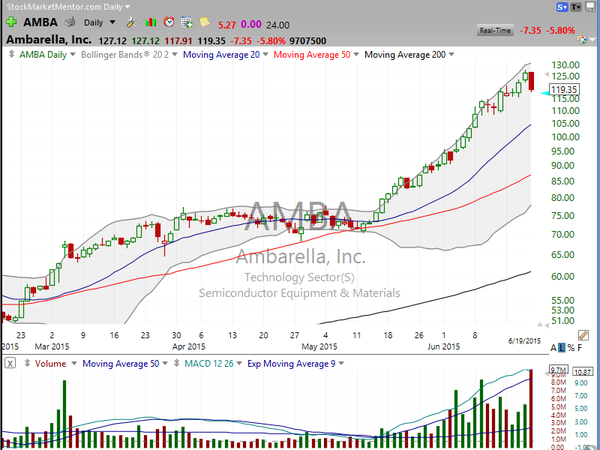Click the Mar 2015 time axis label
This screenshot has width=600, height=450.
click(52, 347)
